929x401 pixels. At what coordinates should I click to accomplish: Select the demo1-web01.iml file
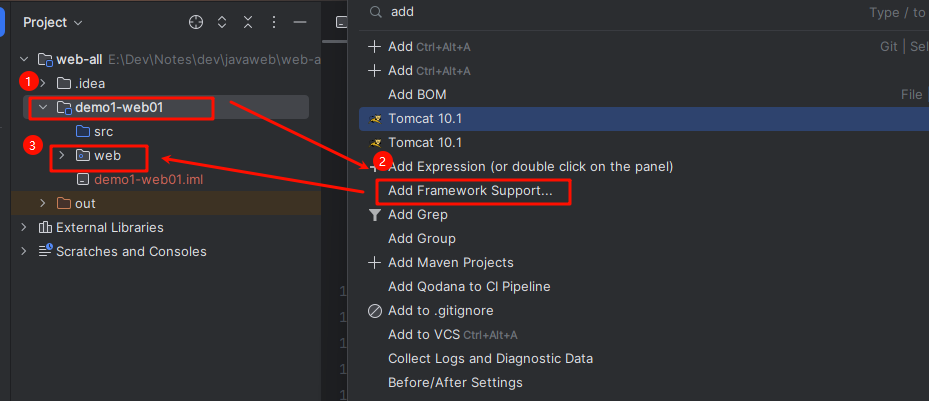click(x=149, y=179)
